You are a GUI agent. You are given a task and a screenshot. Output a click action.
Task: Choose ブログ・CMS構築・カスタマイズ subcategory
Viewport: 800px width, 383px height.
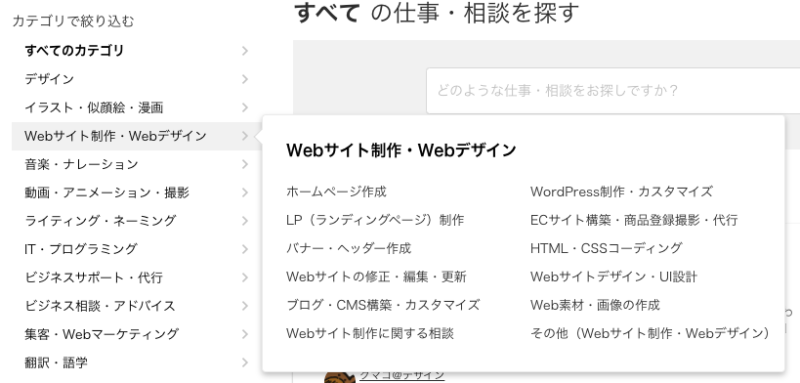(x=383, y=305)
